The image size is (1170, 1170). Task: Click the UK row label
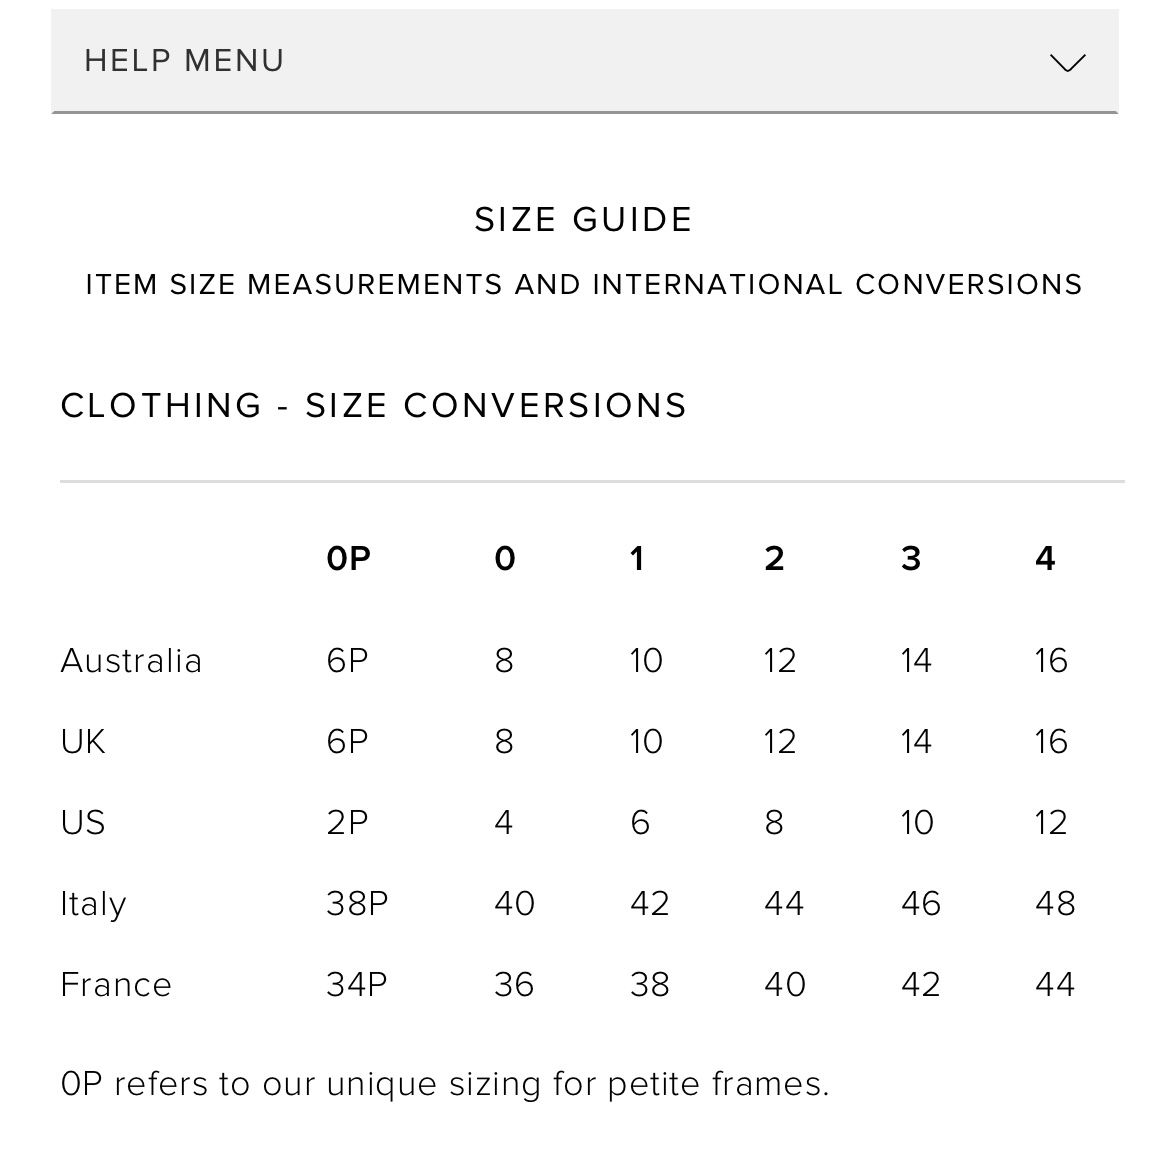83,742
